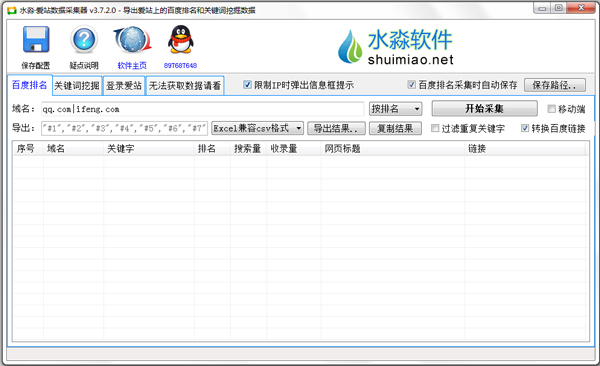Screen dimensions: 600x366
Task: Toggle 转换百度链接 checkbox
Action: coord(525,128)
